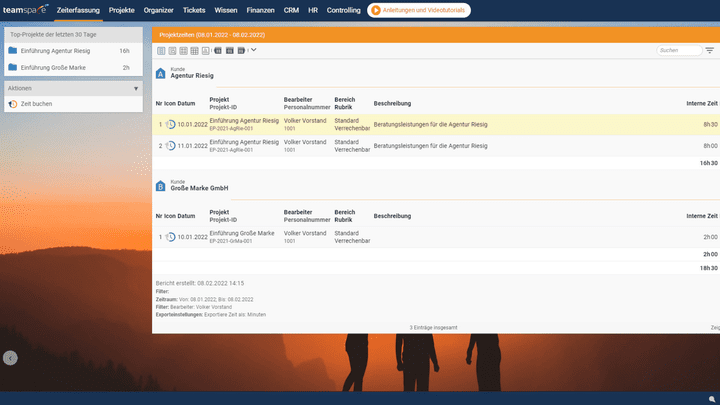
Task: Switch to the Finanzen menu
Action: tap(260, 10)
